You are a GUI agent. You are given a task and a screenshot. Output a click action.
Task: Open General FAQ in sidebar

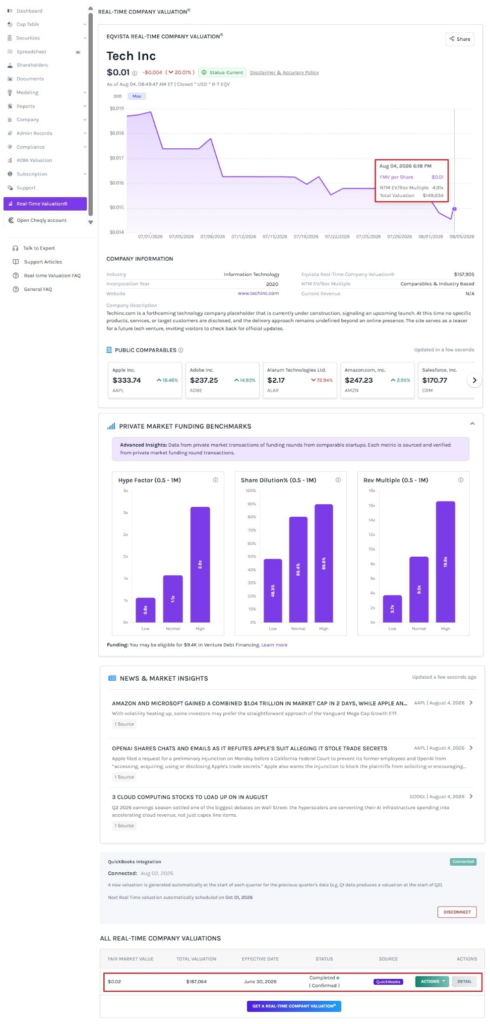39,289
